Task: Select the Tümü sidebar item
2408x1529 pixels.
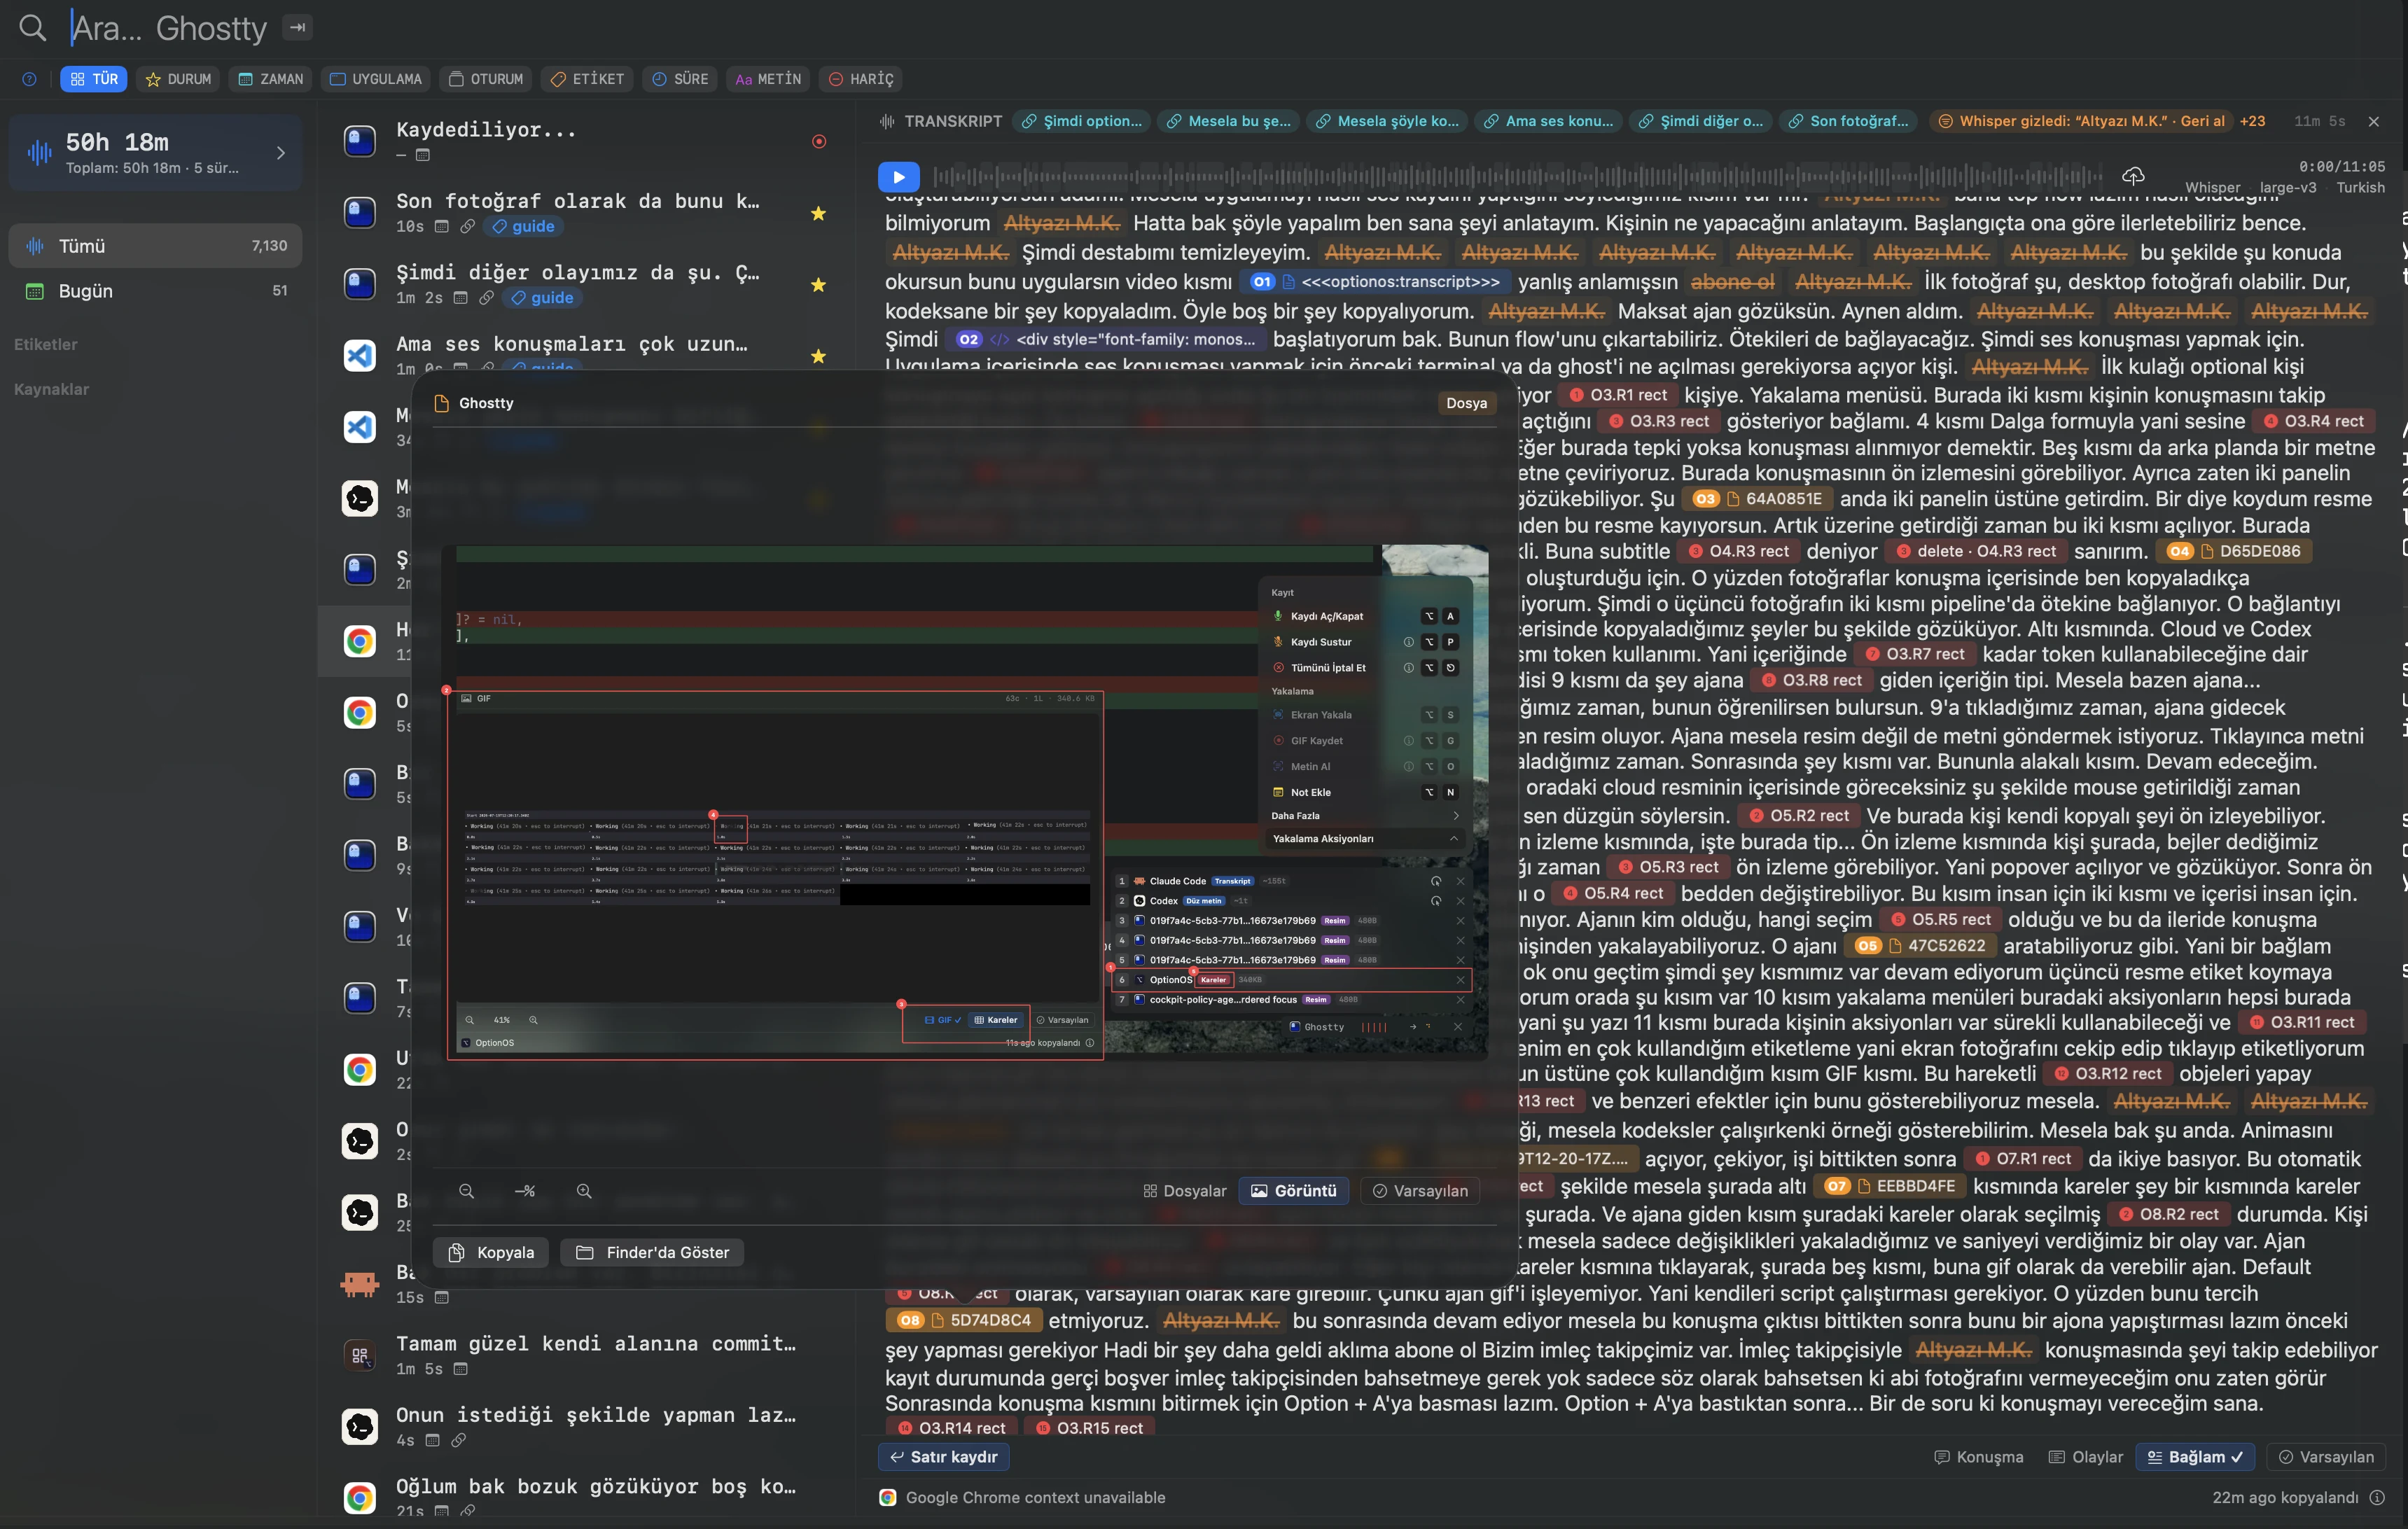Action: (155, 246)
